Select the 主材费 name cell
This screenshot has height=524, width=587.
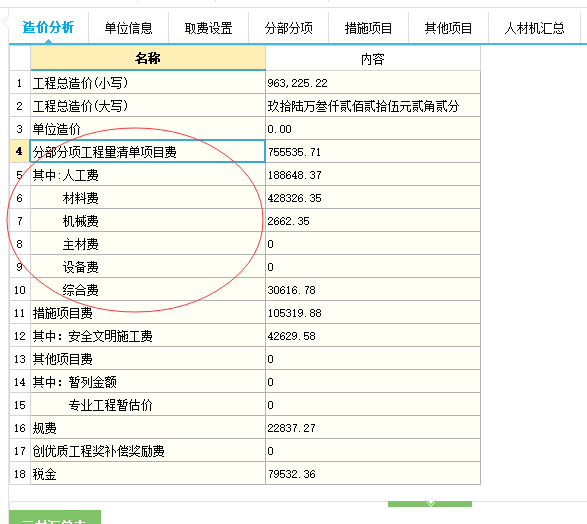[148, 244]
